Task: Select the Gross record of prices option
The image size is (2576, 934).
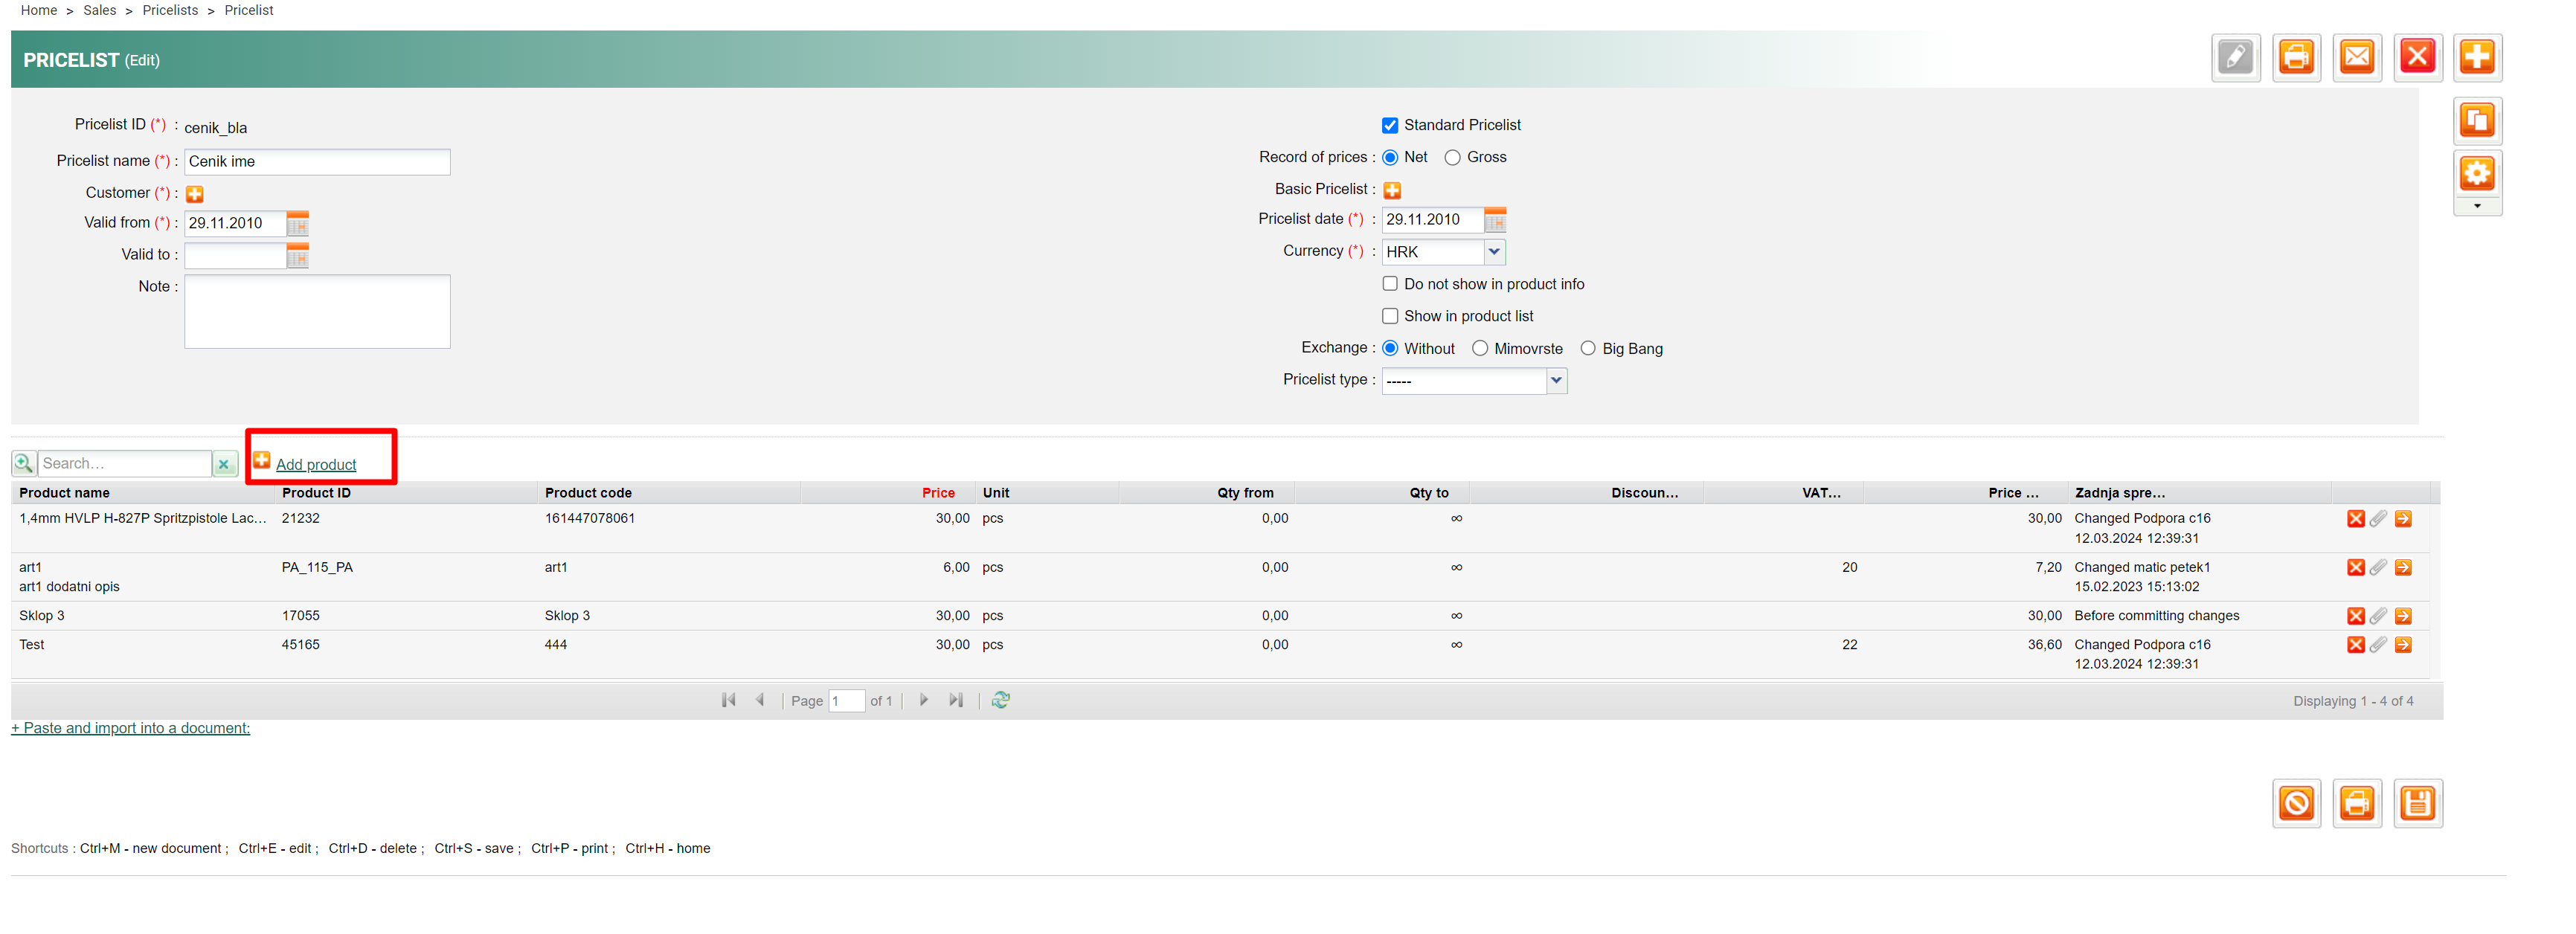Action: click(x=1452, y=158)
